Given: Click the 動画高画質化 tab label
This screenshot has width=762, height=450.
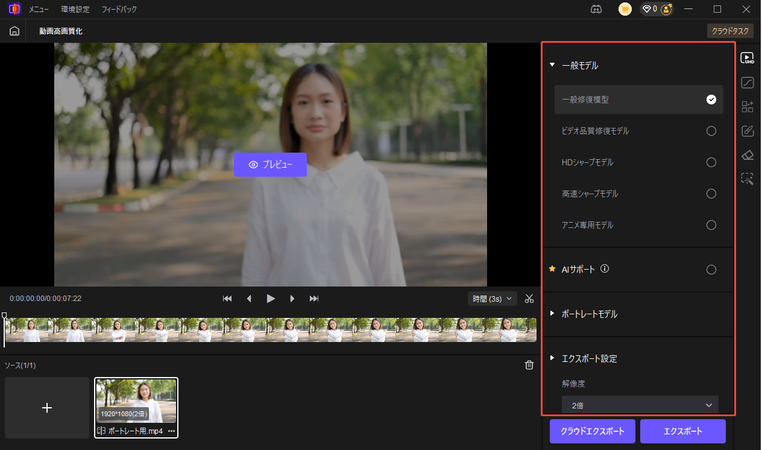Looking at the screenshot, I should click(x=61, y=31).
